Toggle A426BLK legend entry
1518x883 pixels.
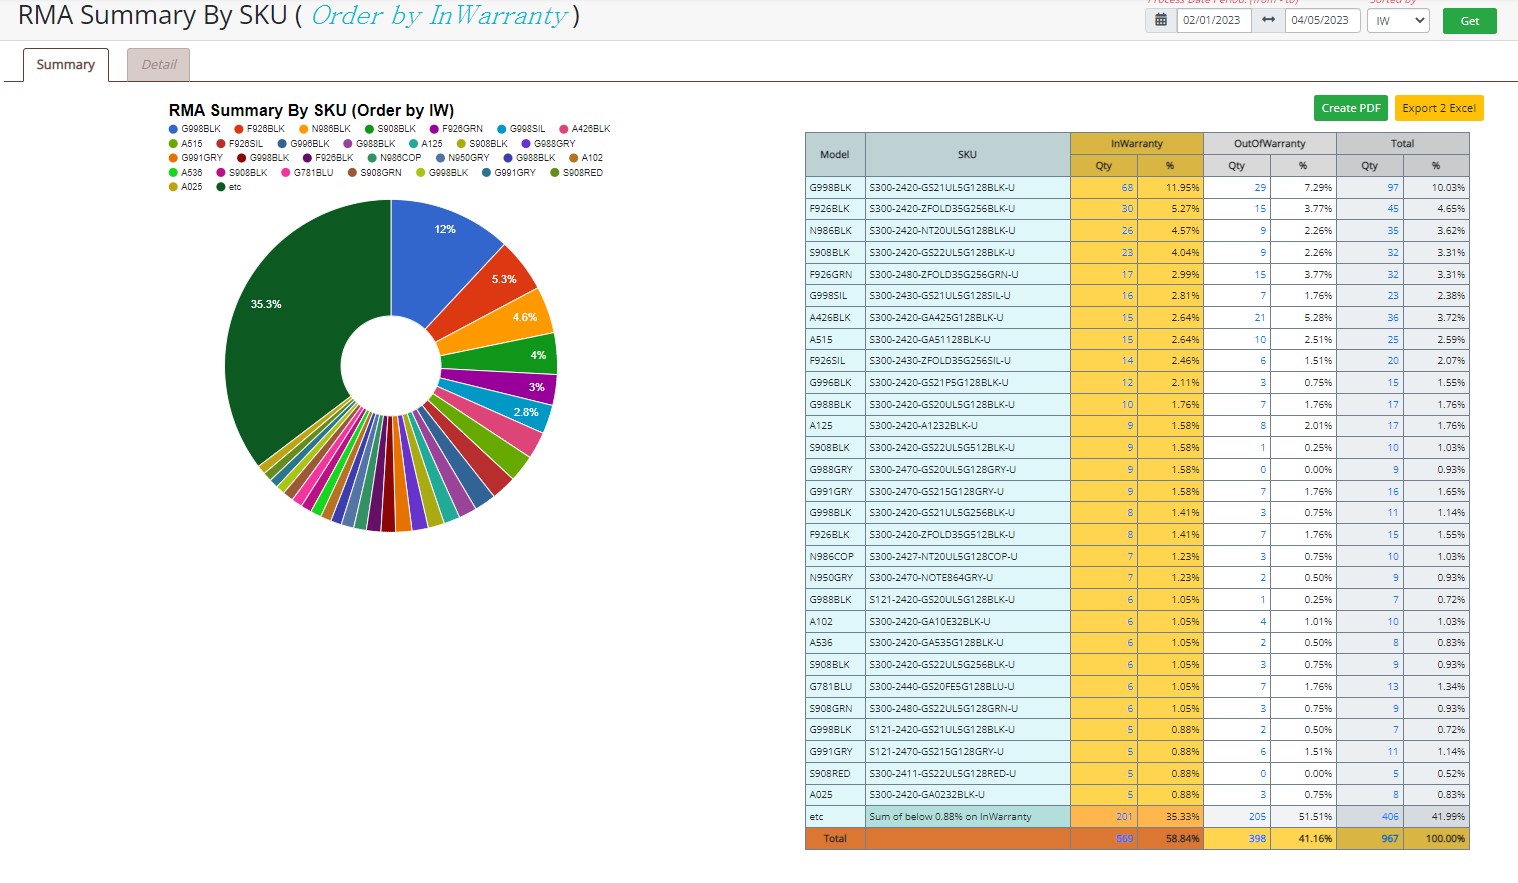point(585,129)
